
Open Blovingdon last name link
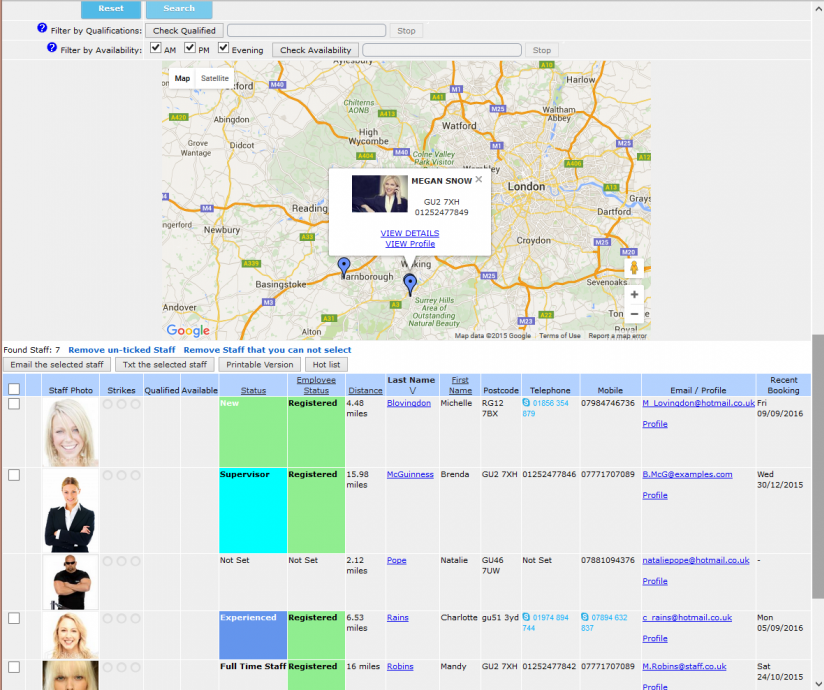(x=409, y=403)
